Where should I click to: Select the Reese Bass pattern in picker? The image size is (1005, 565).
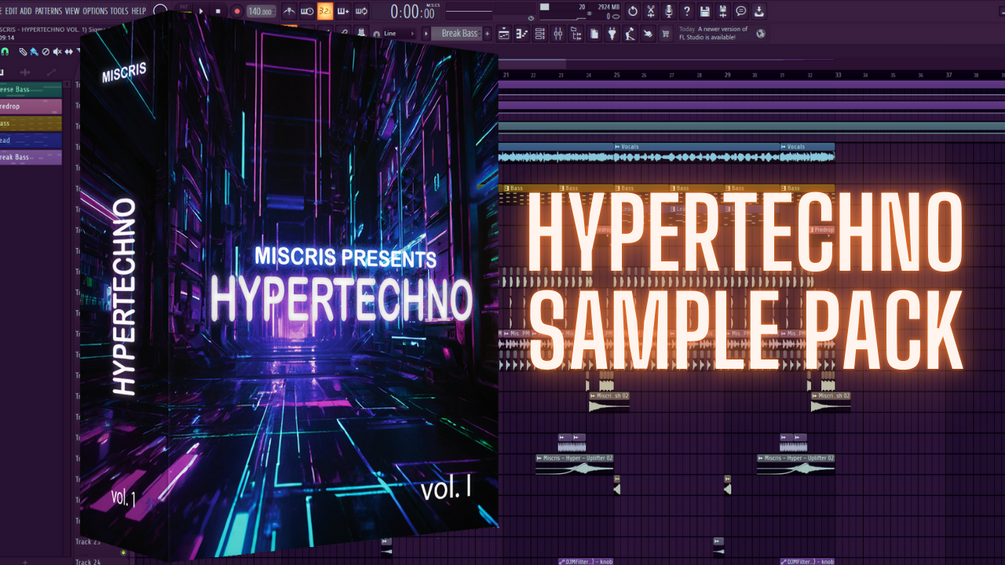pos(31,90)
